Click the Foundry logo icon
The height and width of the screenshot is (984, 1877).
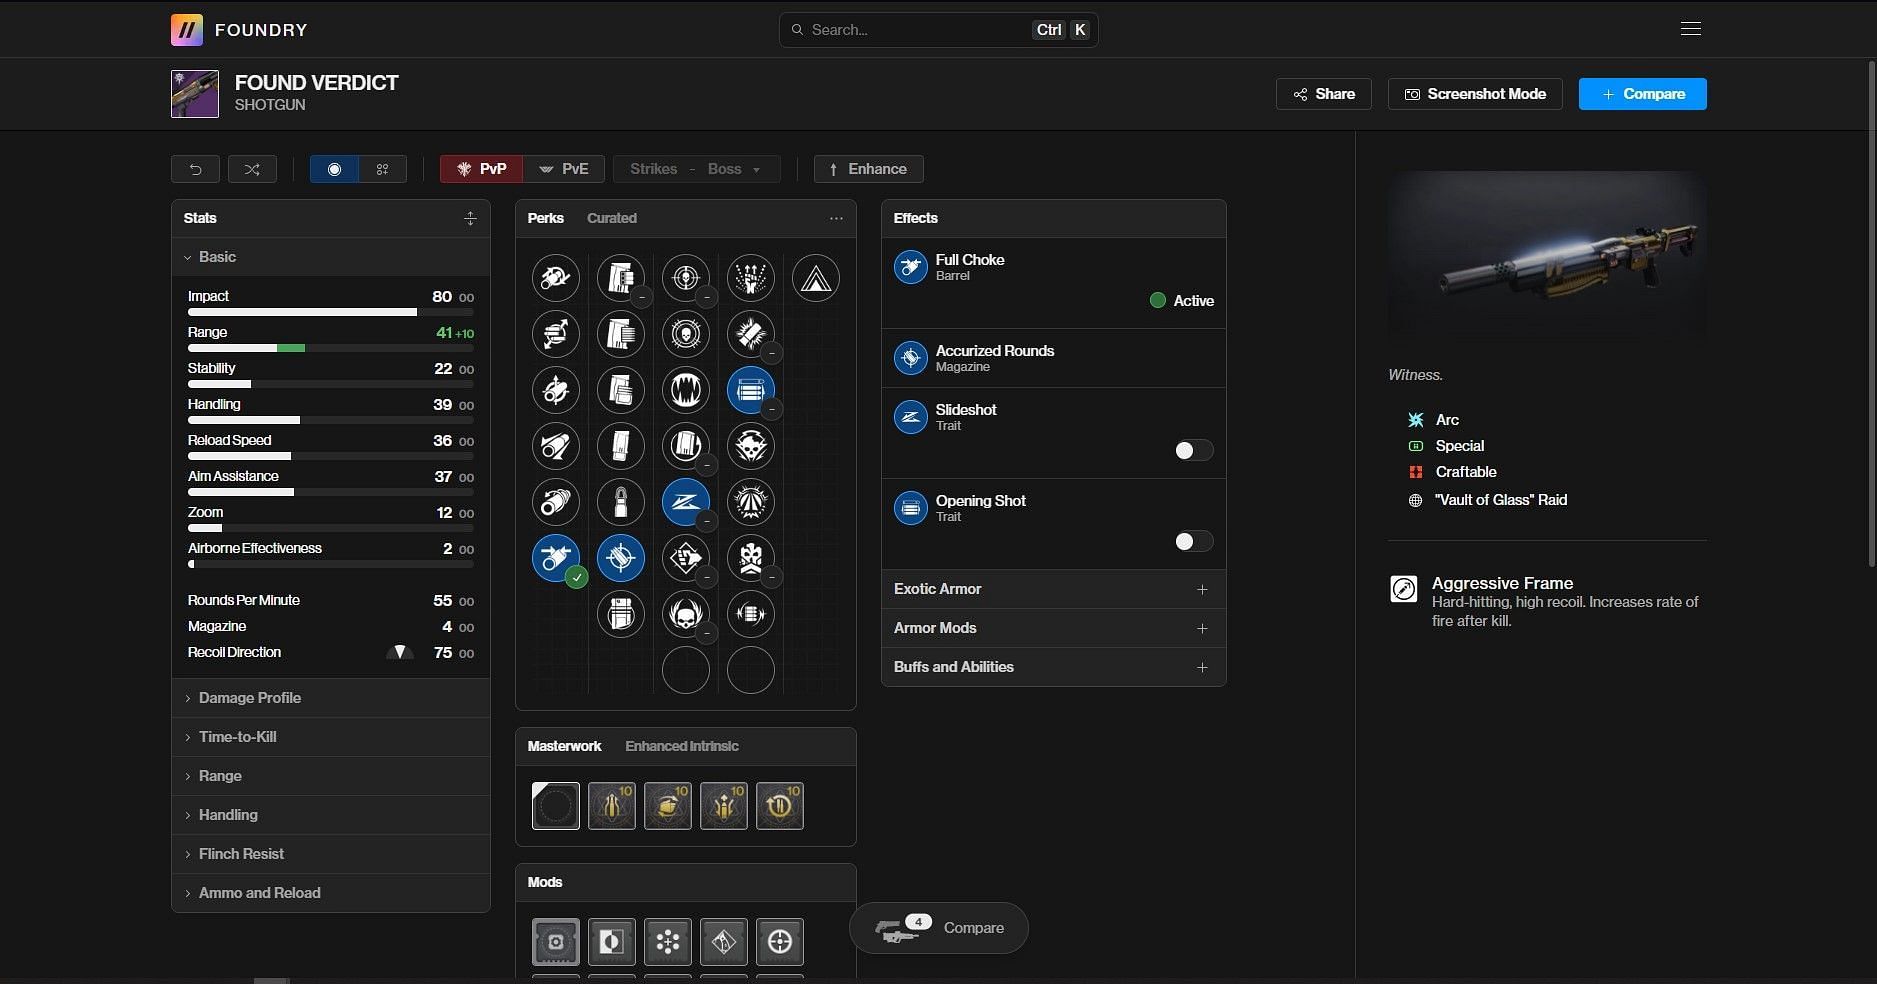(186, 29)
